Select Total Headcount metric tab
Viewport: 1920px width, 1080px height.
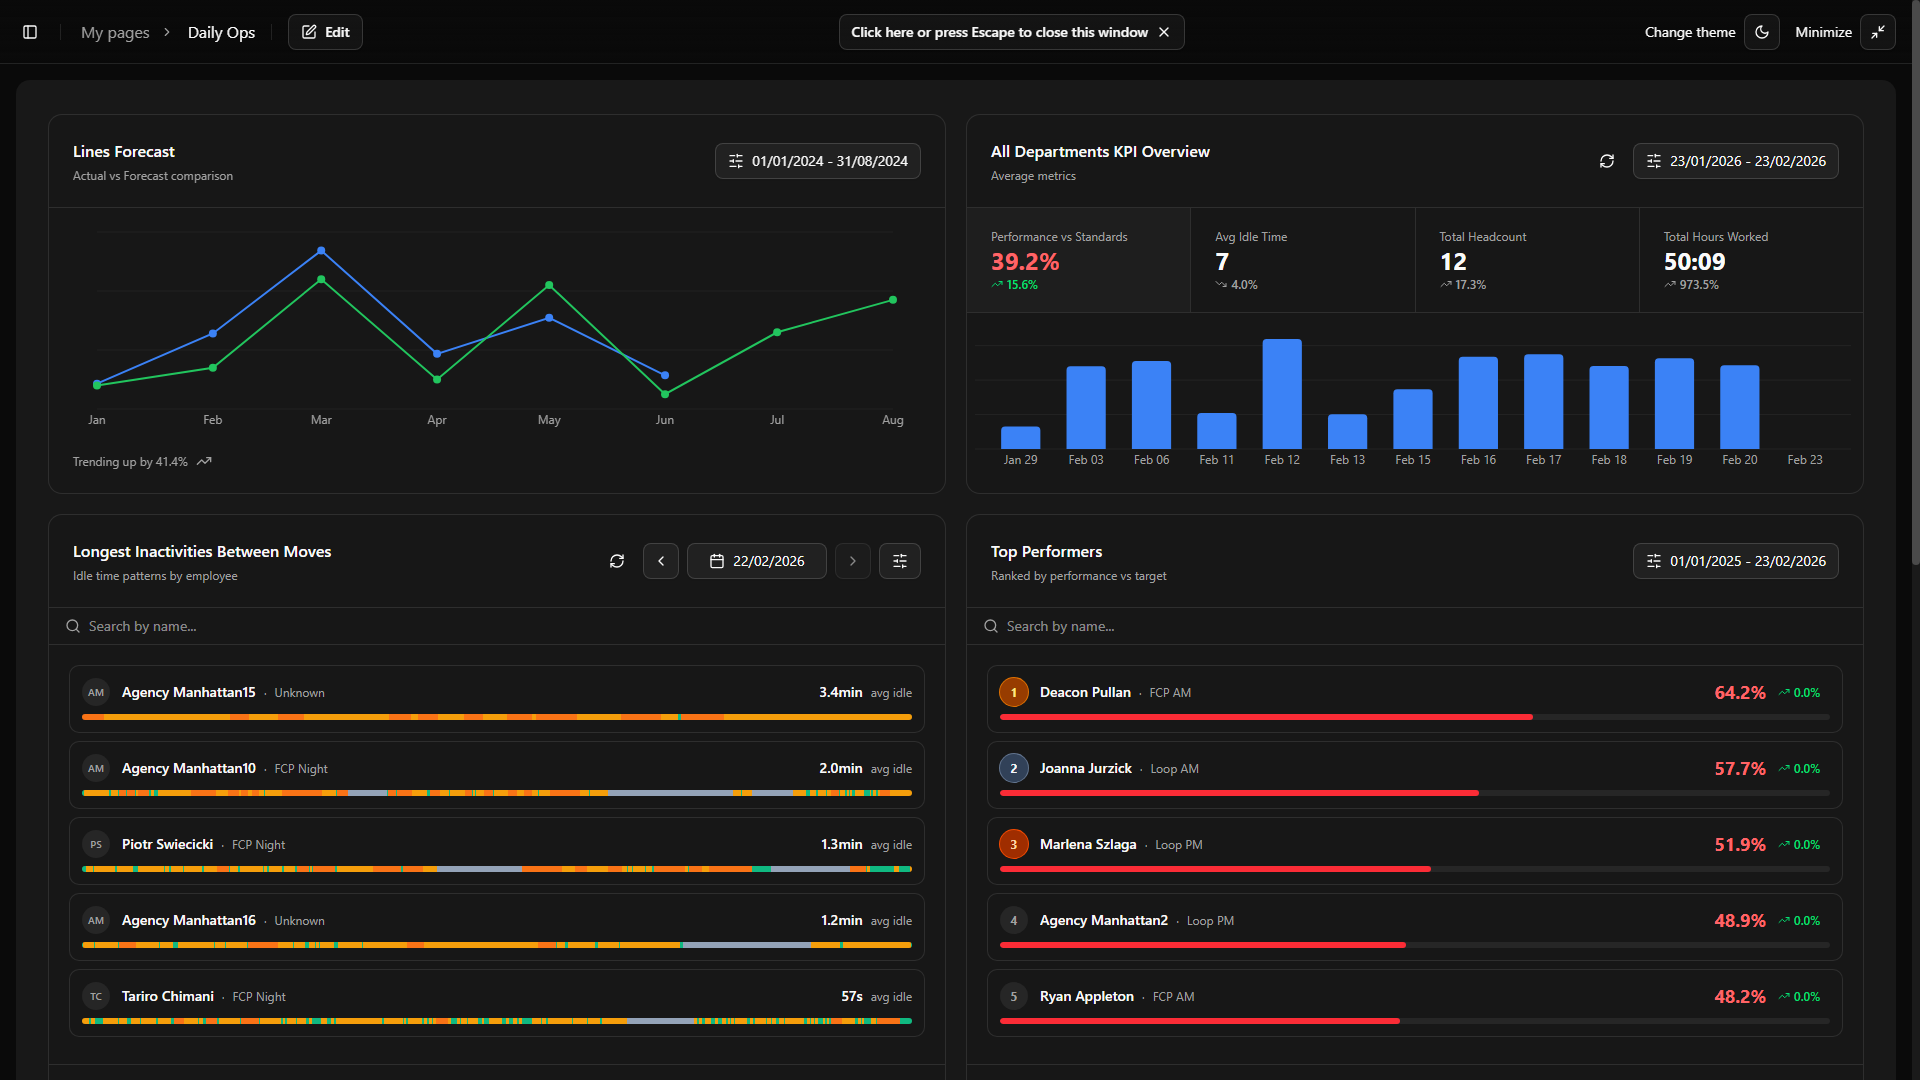1526,260
